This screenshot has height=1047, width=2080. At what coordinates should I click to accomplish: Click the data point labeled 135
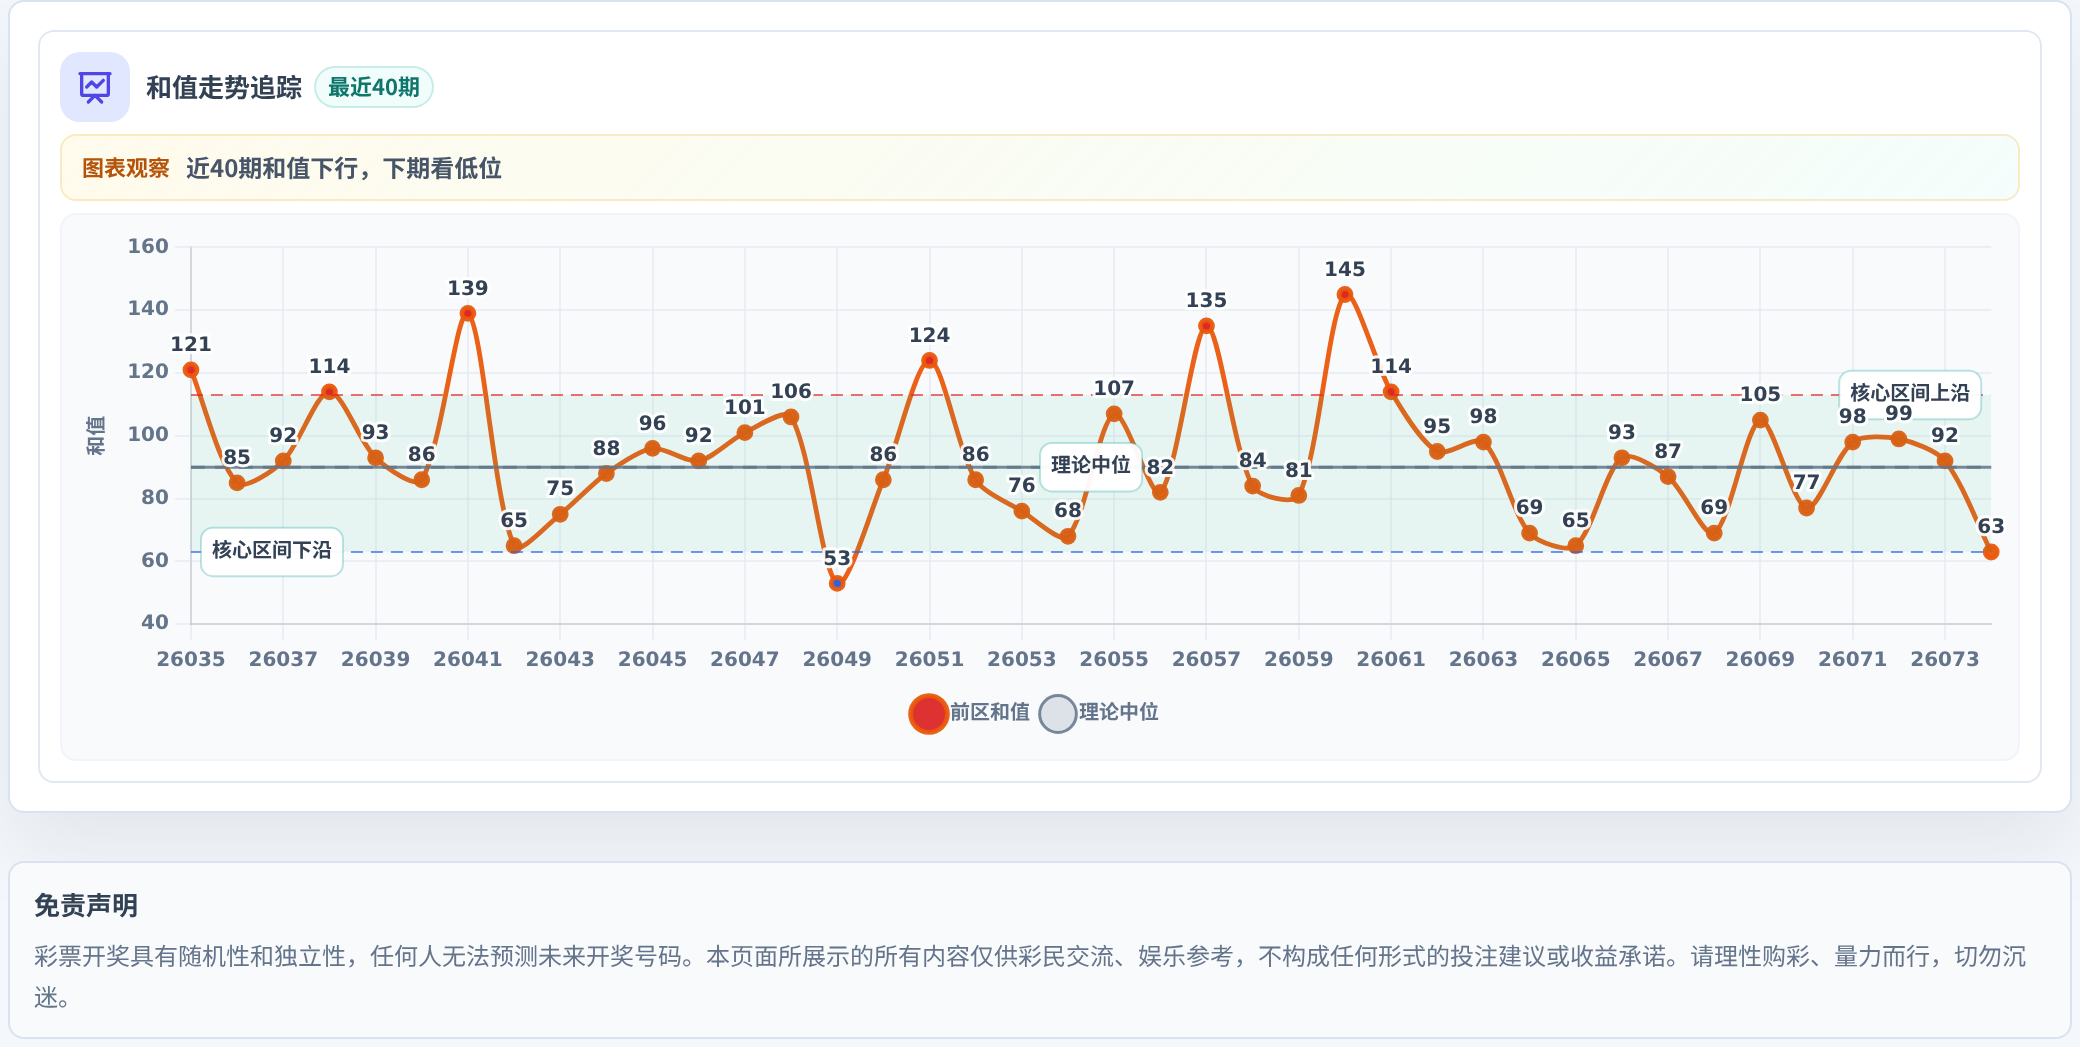pos(1206,326)
